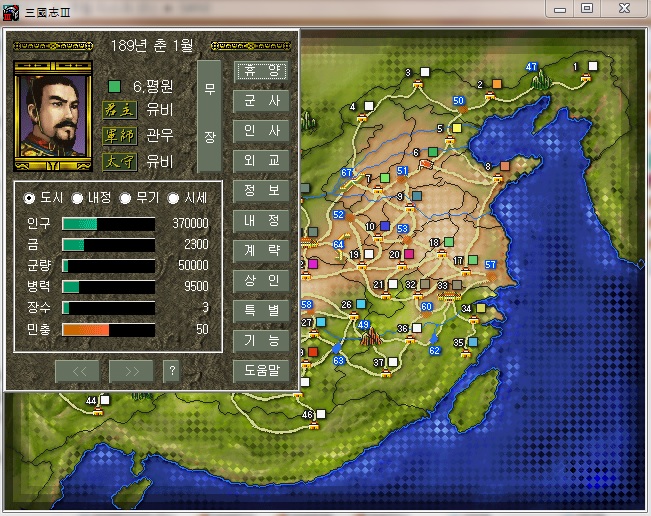Select city 3 white marker on map
The width and height of the screenshot is (651, 516).
pyautogui.click(x=425, y=72)
